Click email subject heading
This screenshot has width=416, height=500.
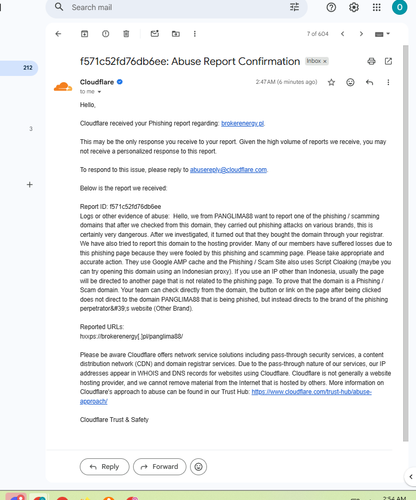190,61
